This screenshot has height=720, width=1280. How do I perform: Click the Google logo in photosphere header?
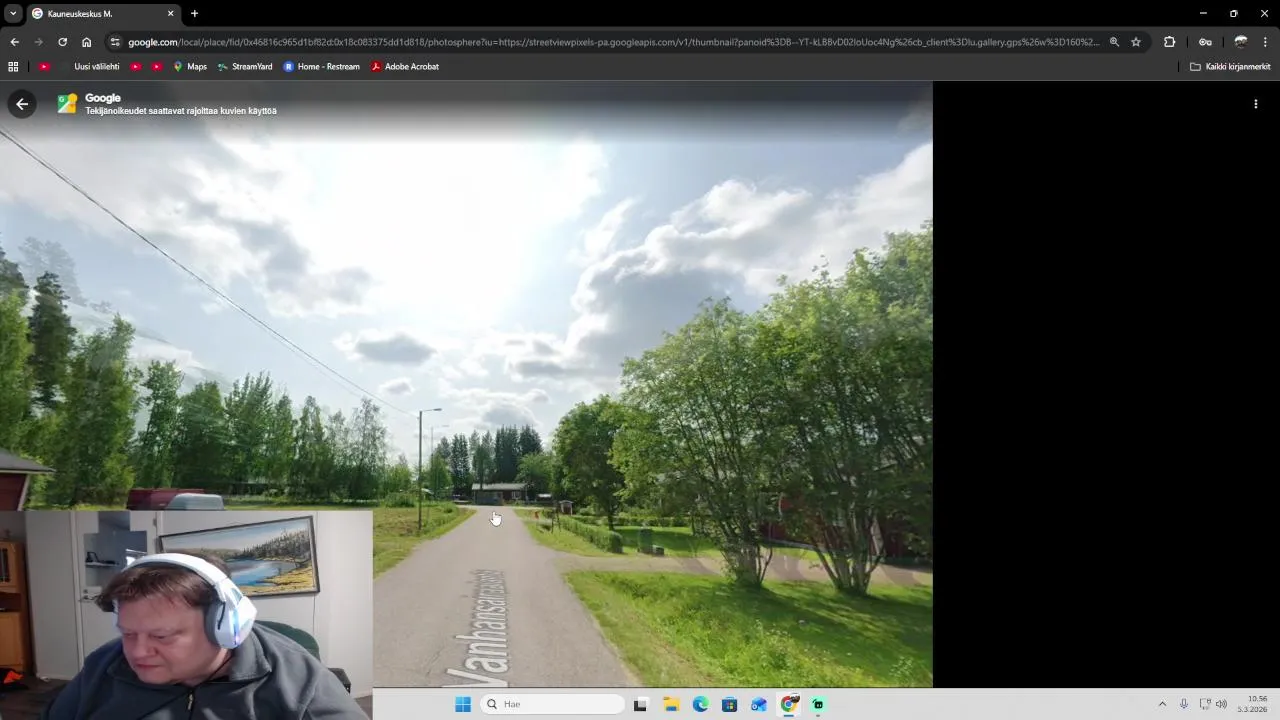point(103,98)
